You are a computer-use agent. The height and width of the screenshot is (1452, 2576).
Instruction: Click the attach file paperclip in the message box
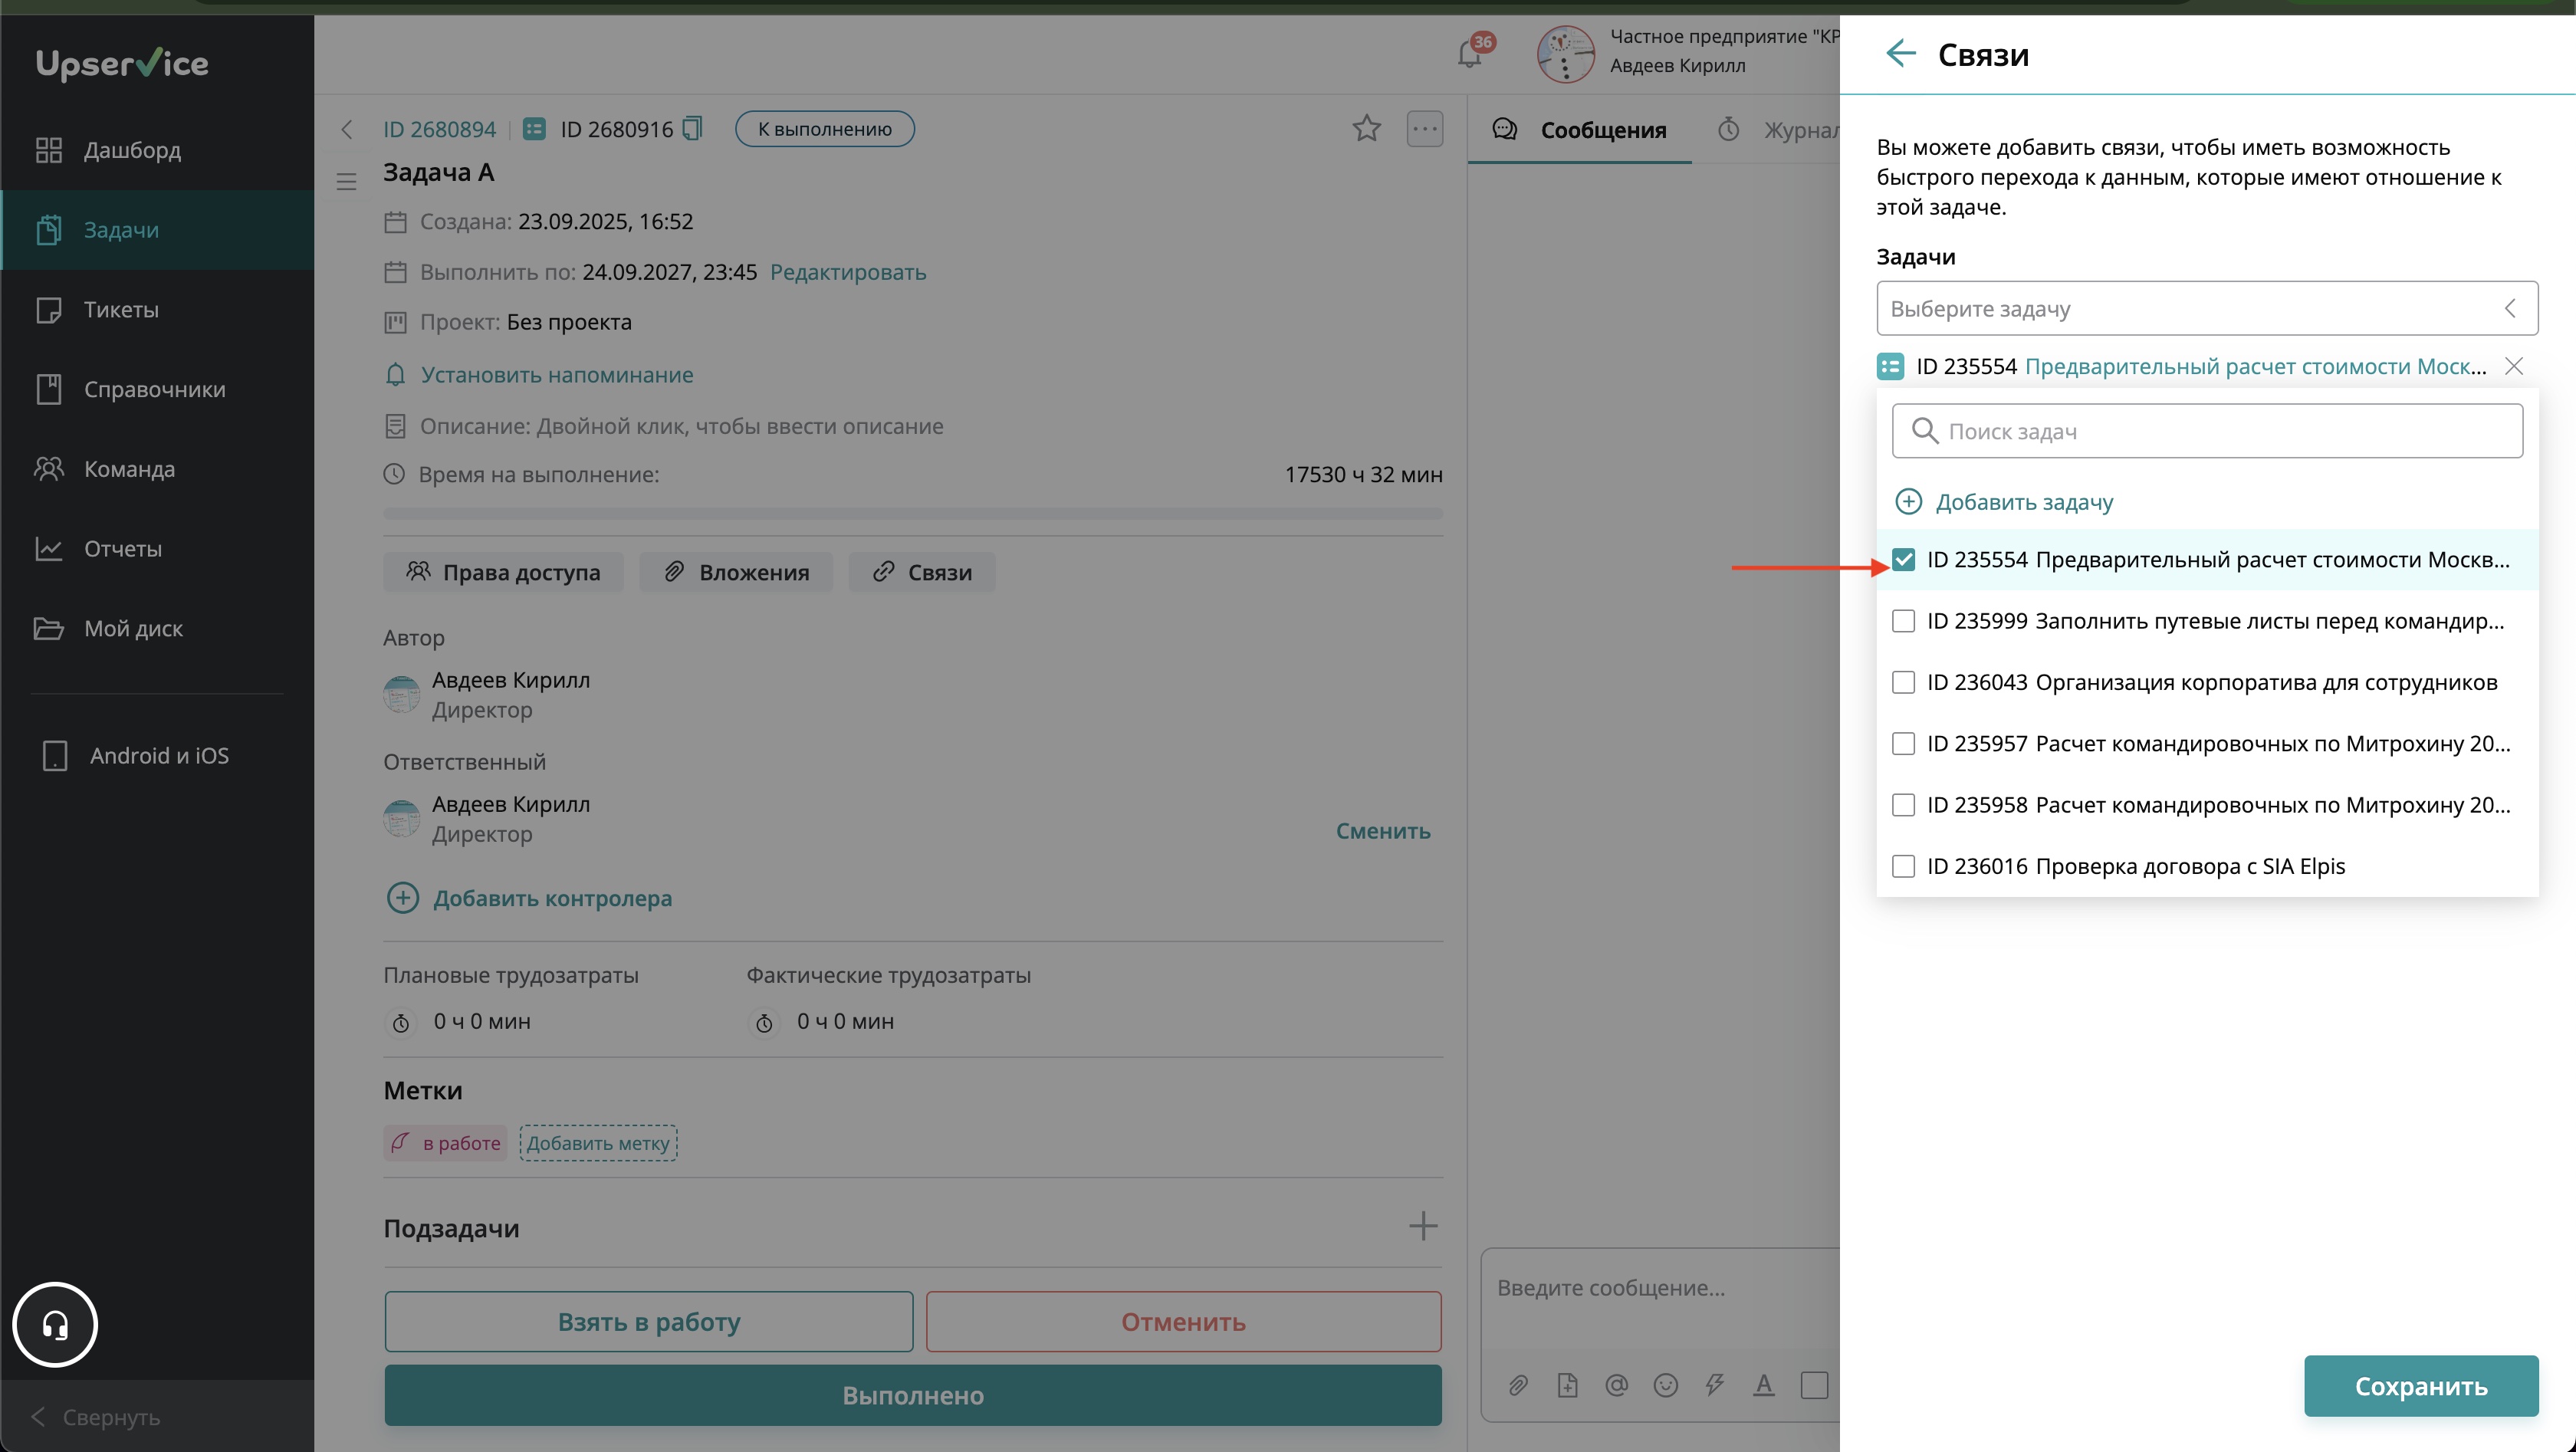(1518, 1385)
